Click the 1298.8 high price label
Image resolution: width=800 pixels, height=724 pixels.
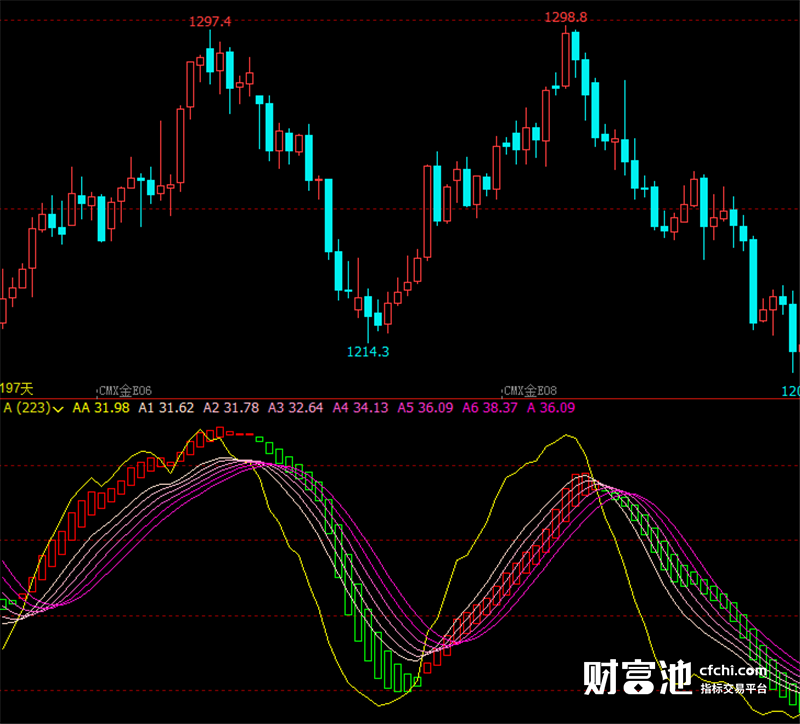pos(566,17)
